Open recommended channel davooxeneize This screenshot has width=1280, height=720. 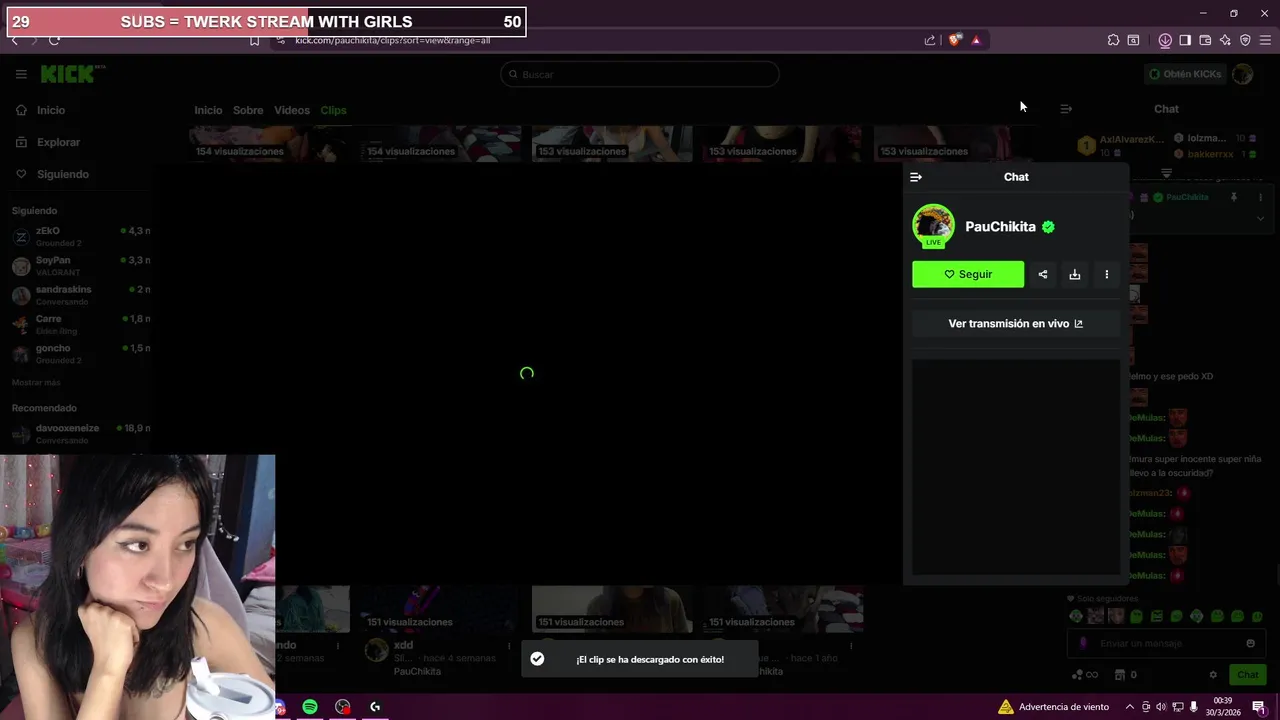[x=80, y=434]
